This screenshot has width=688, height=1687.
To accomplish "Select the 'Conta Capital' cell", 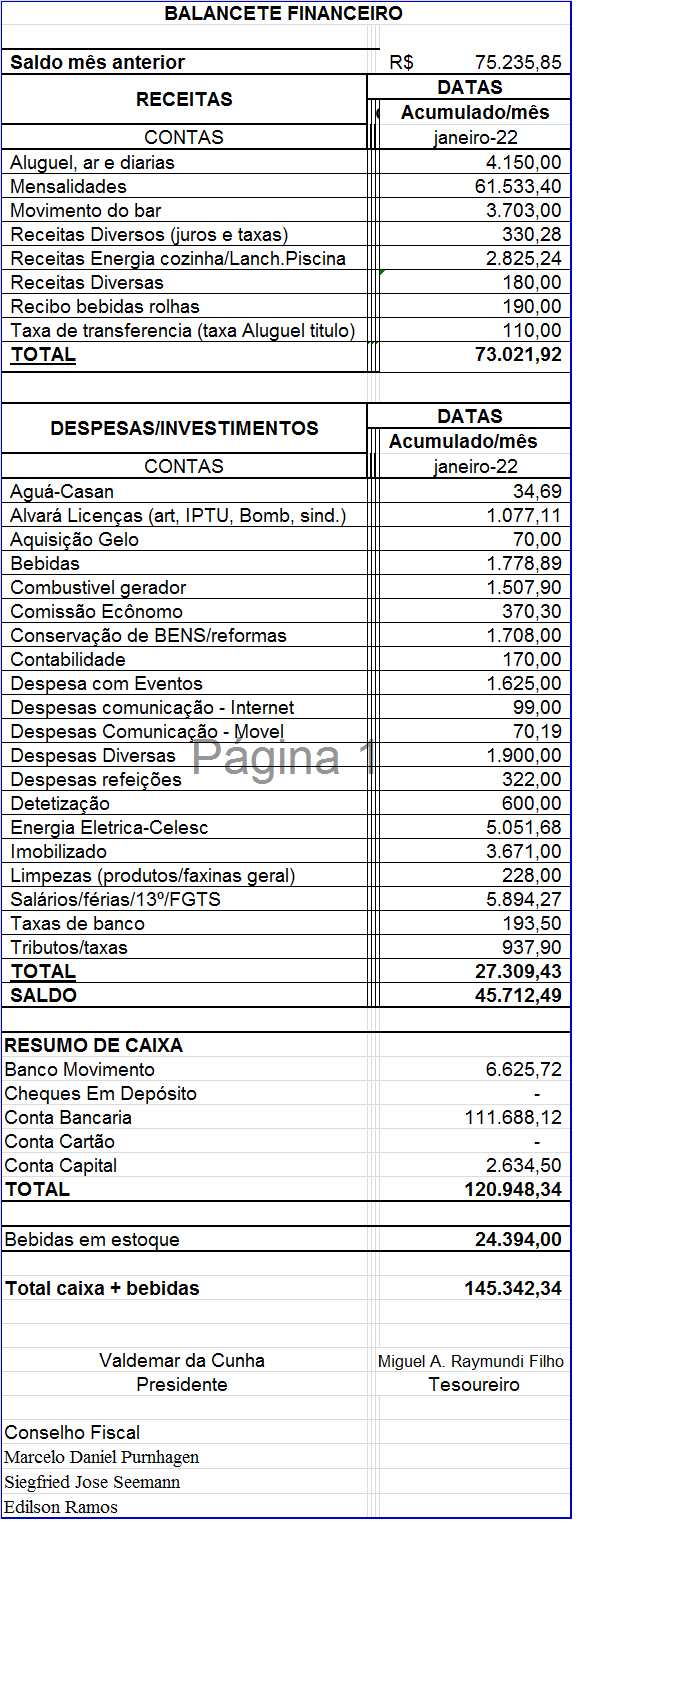I will pyautogui.click(x=184, y=1165).
